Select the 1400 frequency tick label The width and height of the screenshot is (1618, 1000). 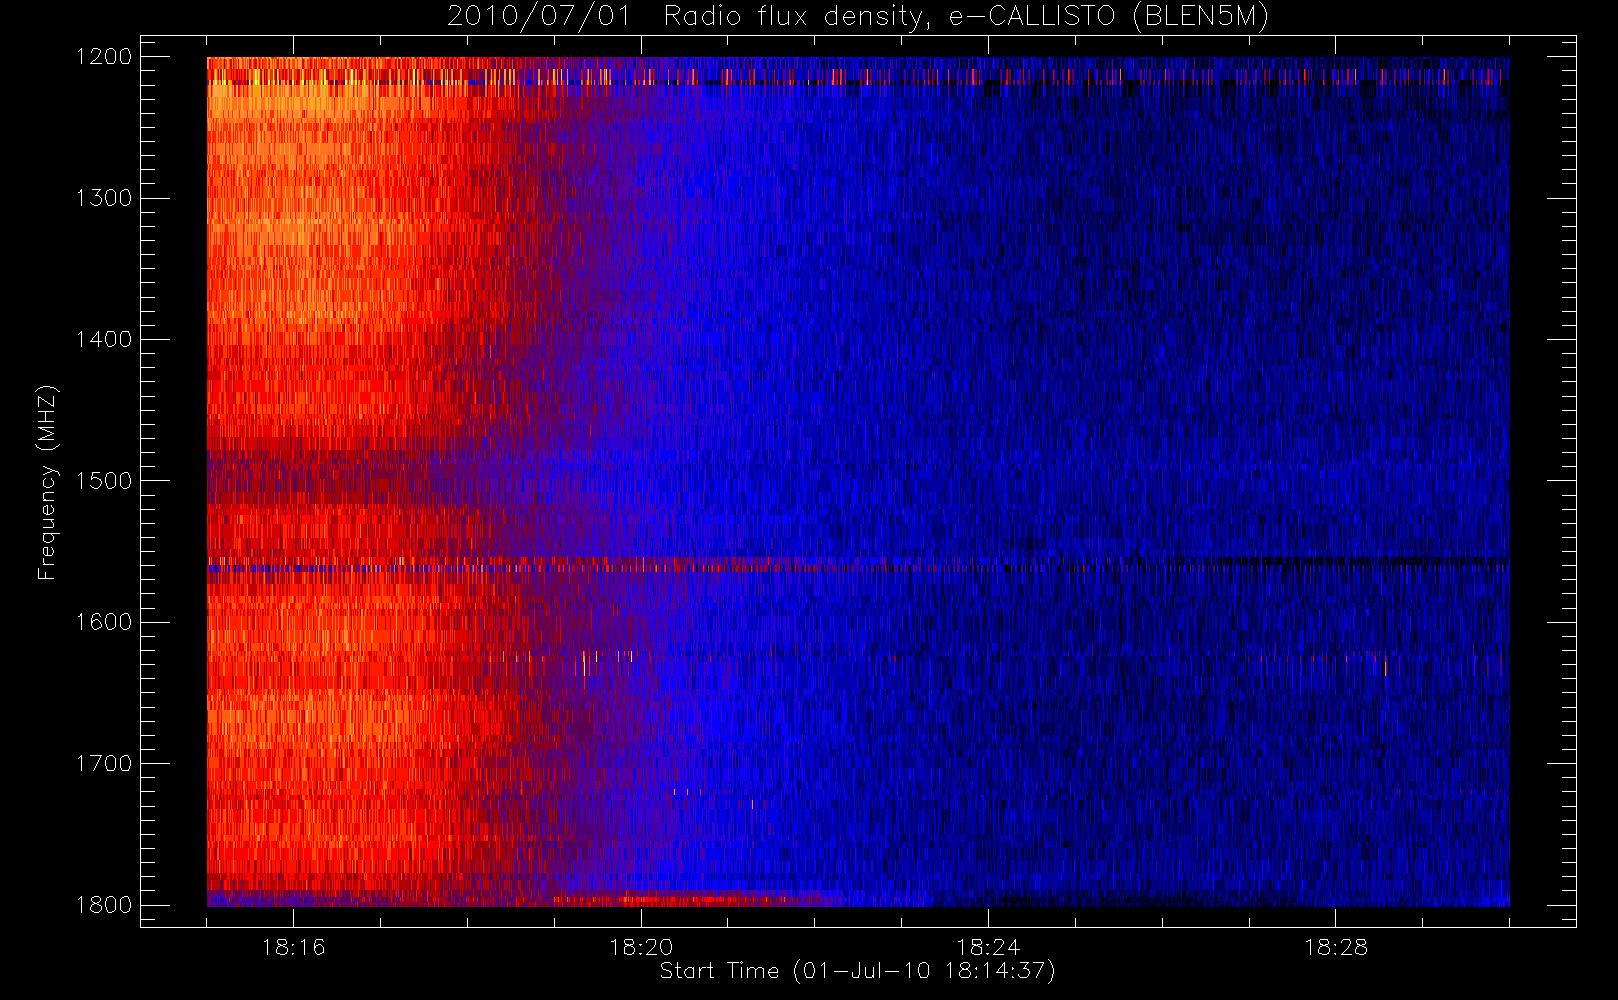104,340
